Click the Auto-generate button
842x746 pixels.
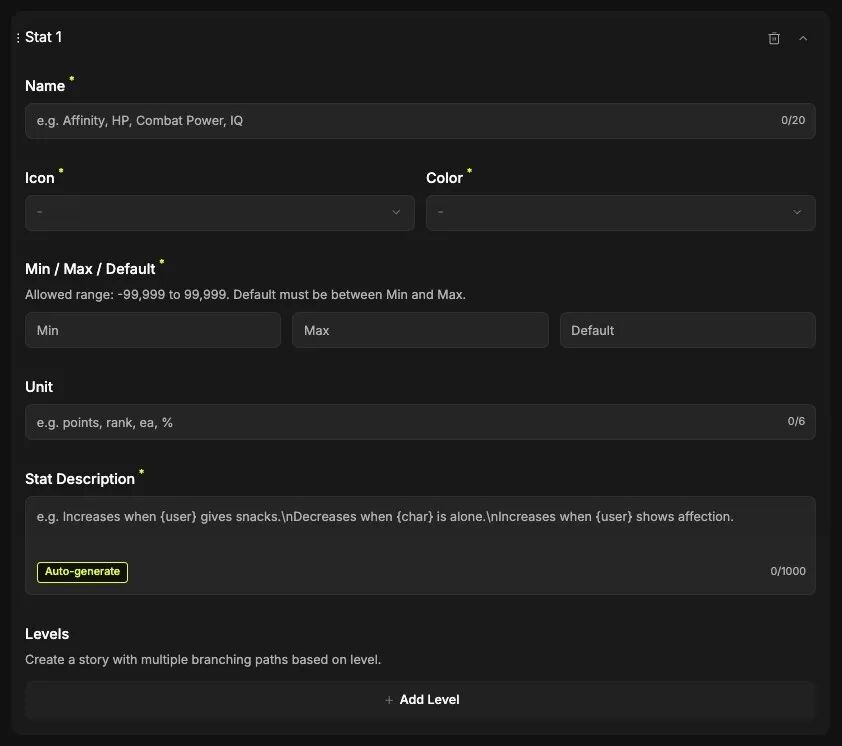coord(82,572)
